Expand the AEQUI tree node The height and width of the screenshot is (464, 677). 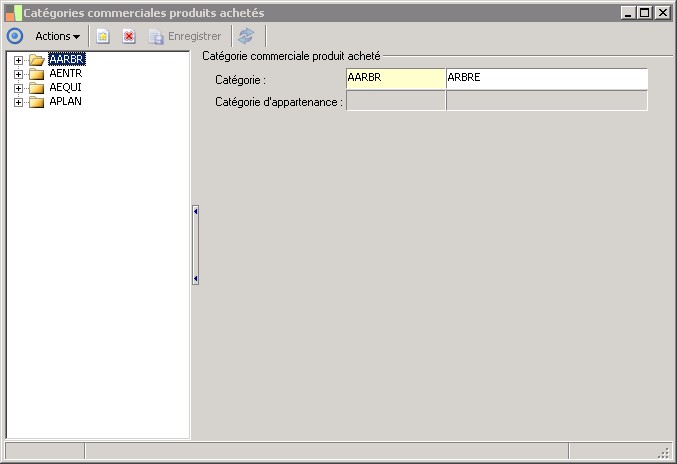point(18,88)
